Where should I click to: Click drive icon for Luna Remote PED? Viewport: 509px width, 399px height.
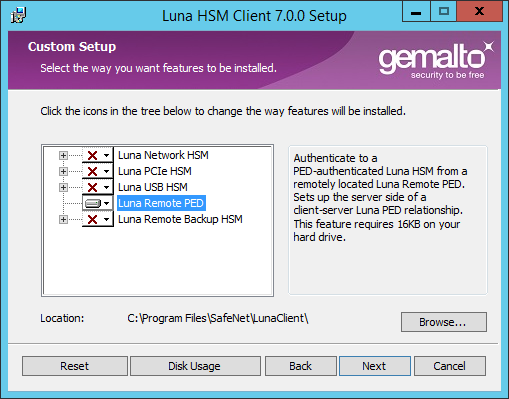(x=93, y=203)
